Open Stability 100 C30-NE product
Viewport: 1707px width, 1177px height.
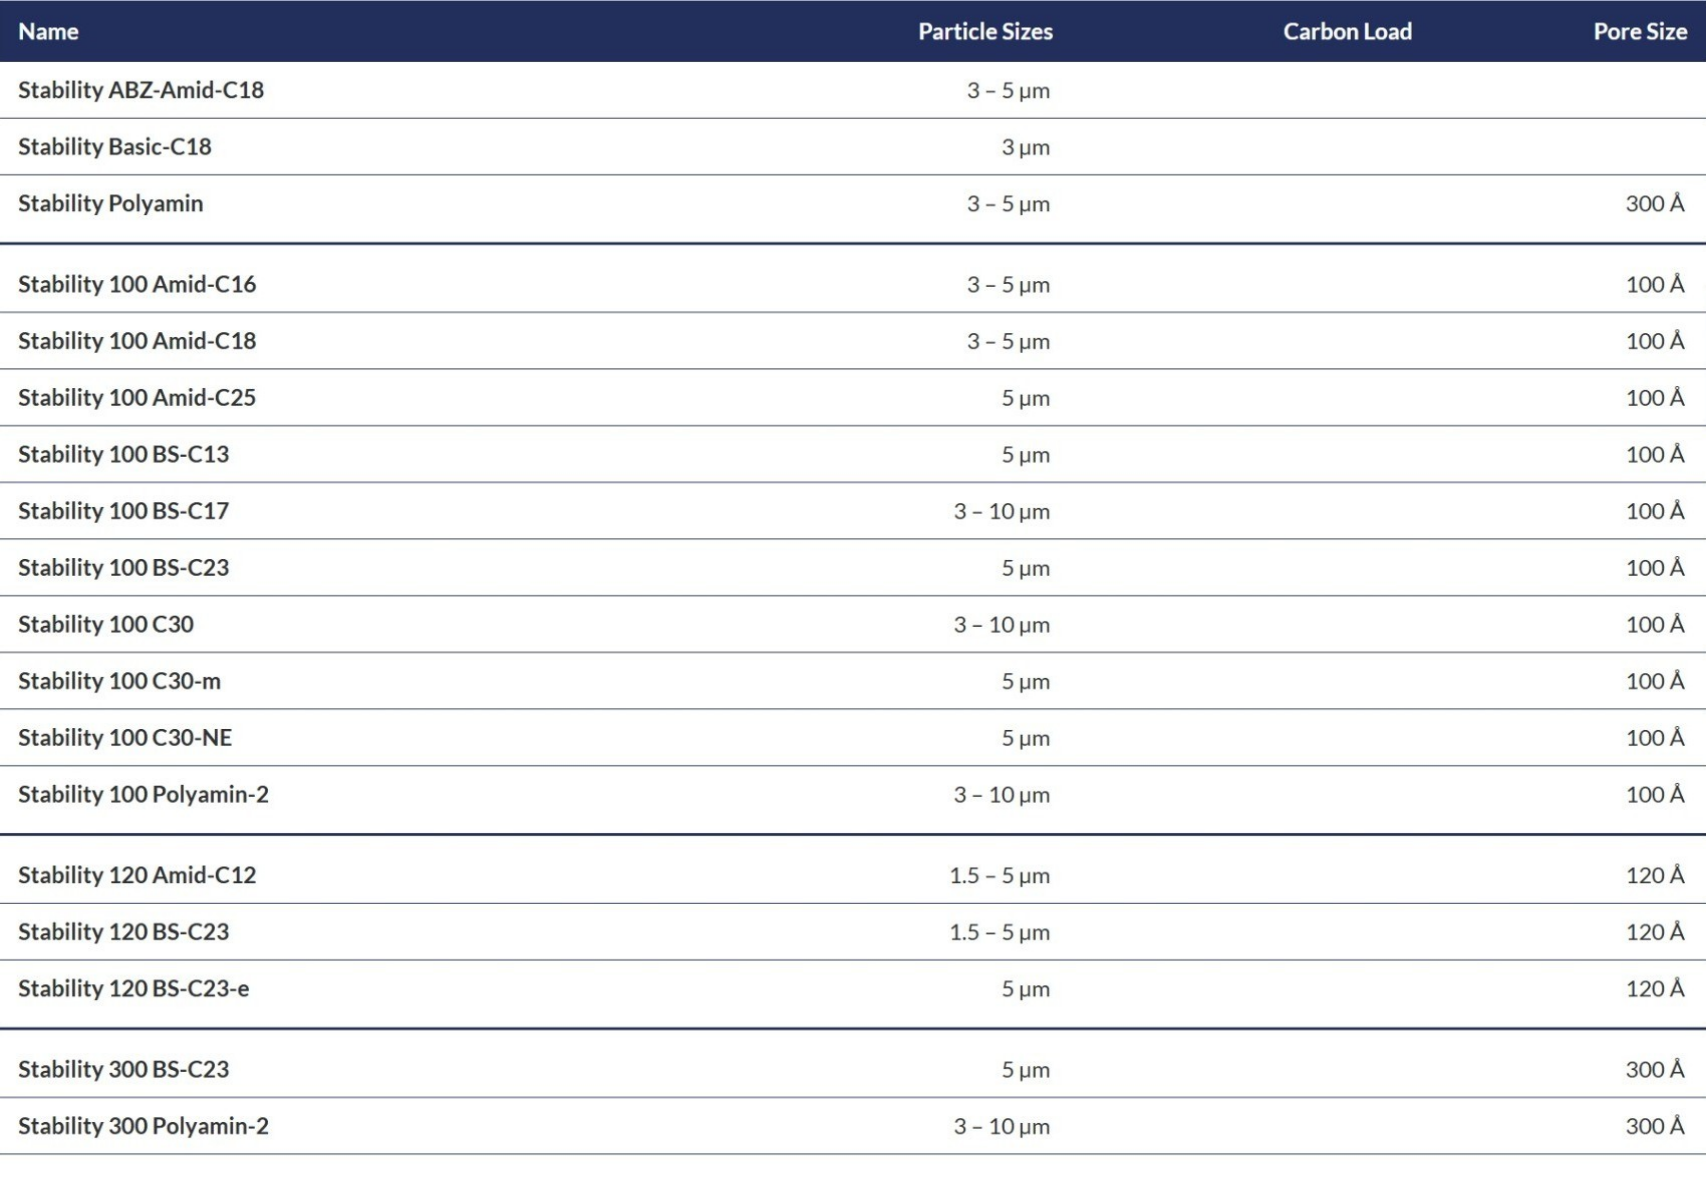pyautogui.click(x=125, y=738)
